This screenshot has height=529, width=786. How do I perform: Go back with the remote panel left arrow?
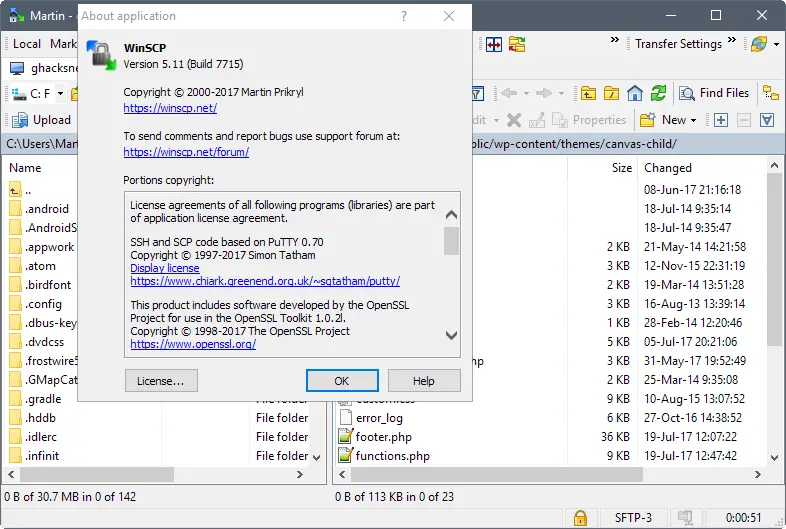point(509,93)
